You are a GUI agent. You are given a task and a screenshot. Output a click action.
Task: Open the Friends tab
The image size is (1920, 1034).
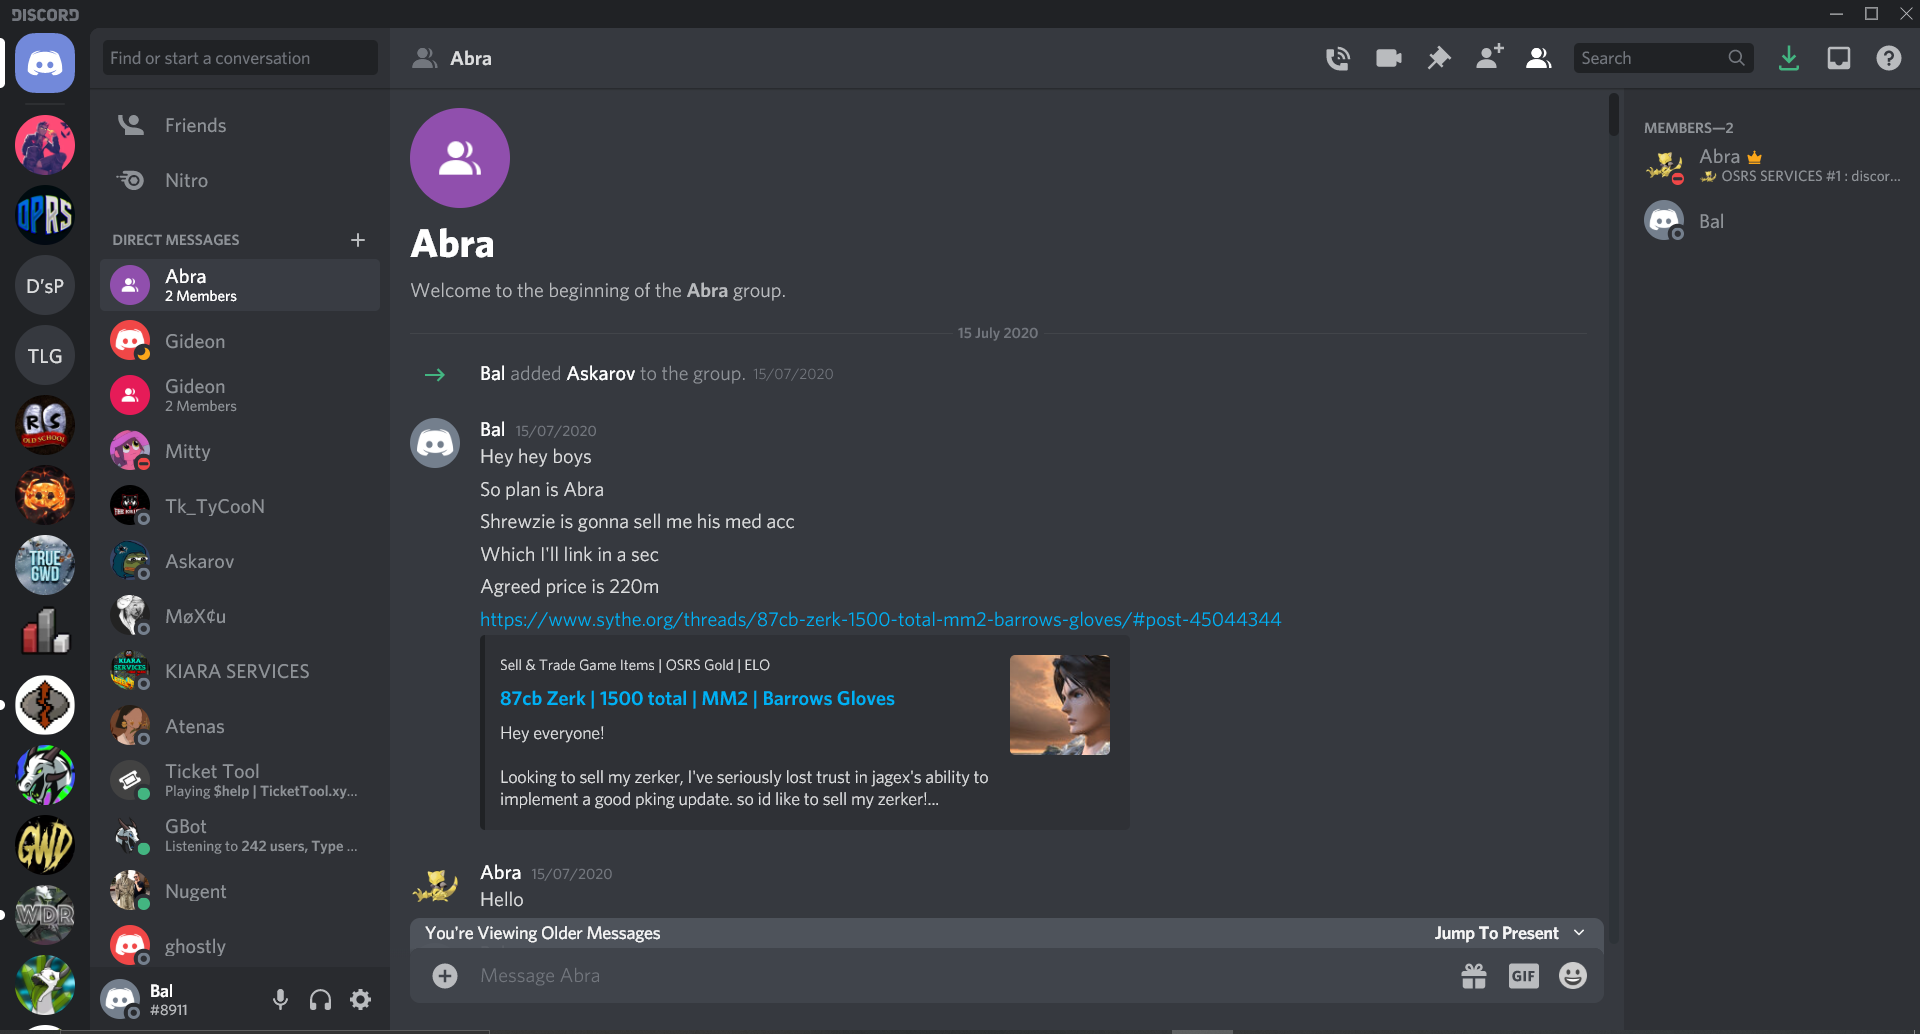[x=240, y=125]
